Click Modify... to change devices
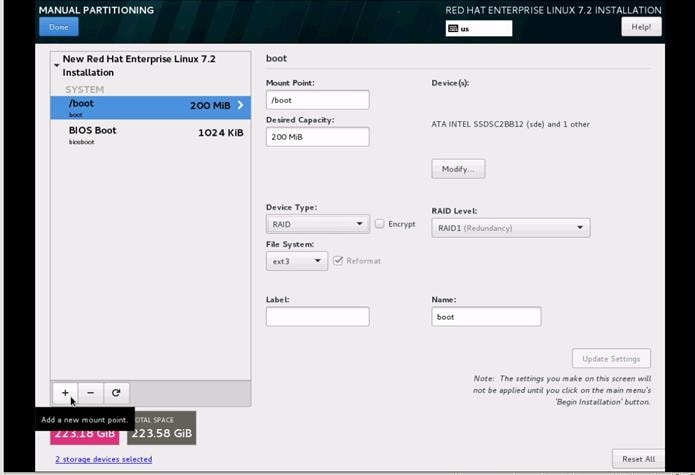695x475 pixels. click(458, 169)
